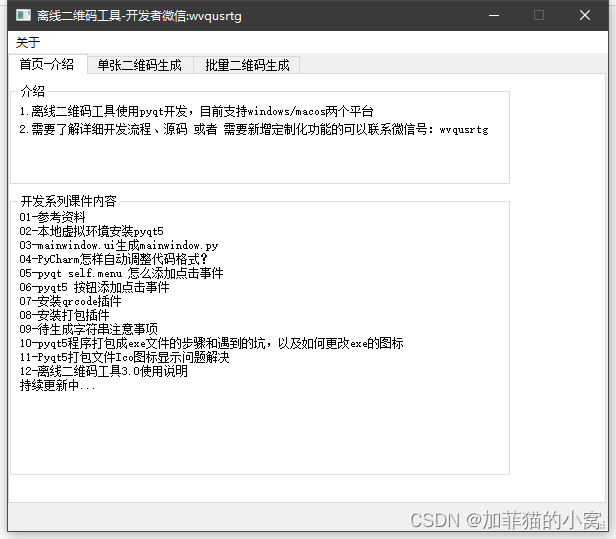Click the window title 离线二维码工具-开发者微信
This screenshot has width=616, height=539.
139,16
